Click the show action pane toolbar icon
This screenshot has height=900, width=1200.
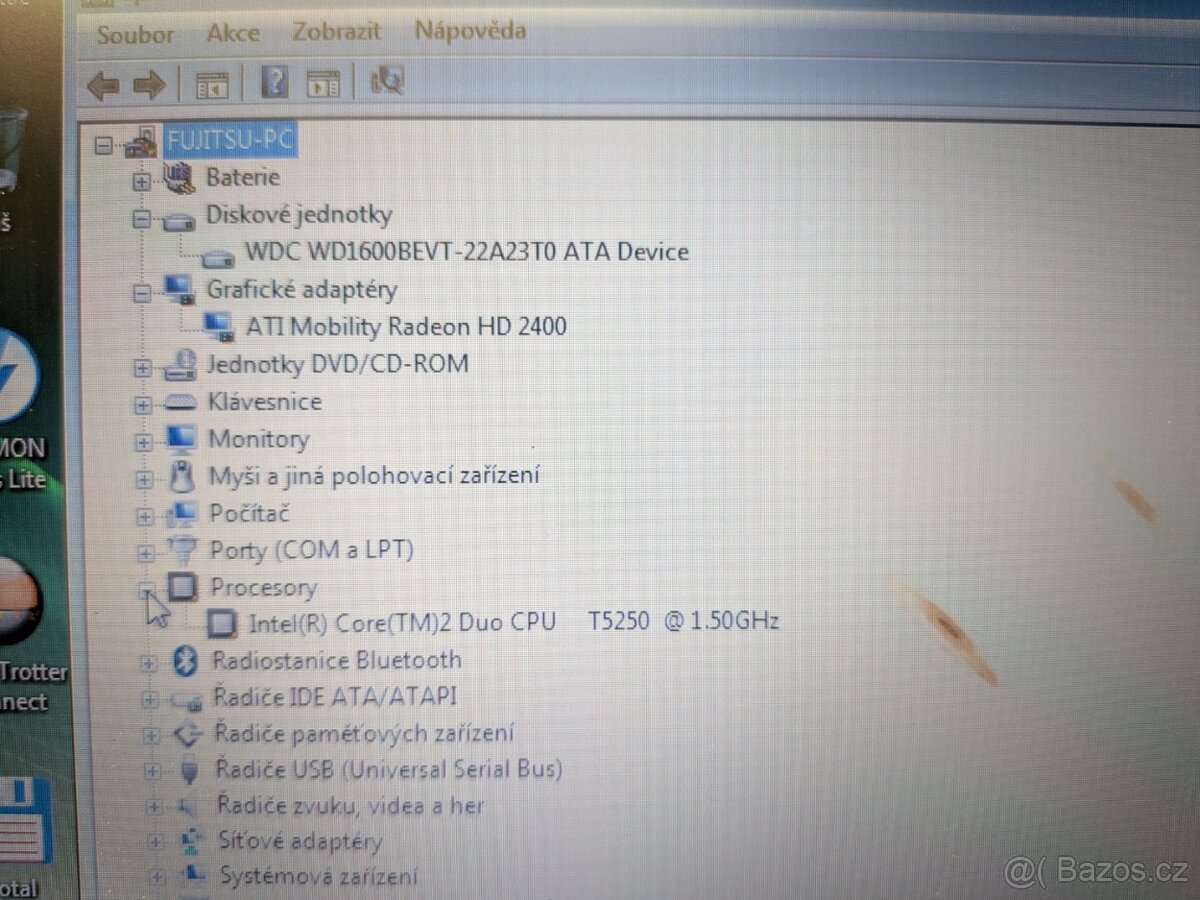[322, 82]
